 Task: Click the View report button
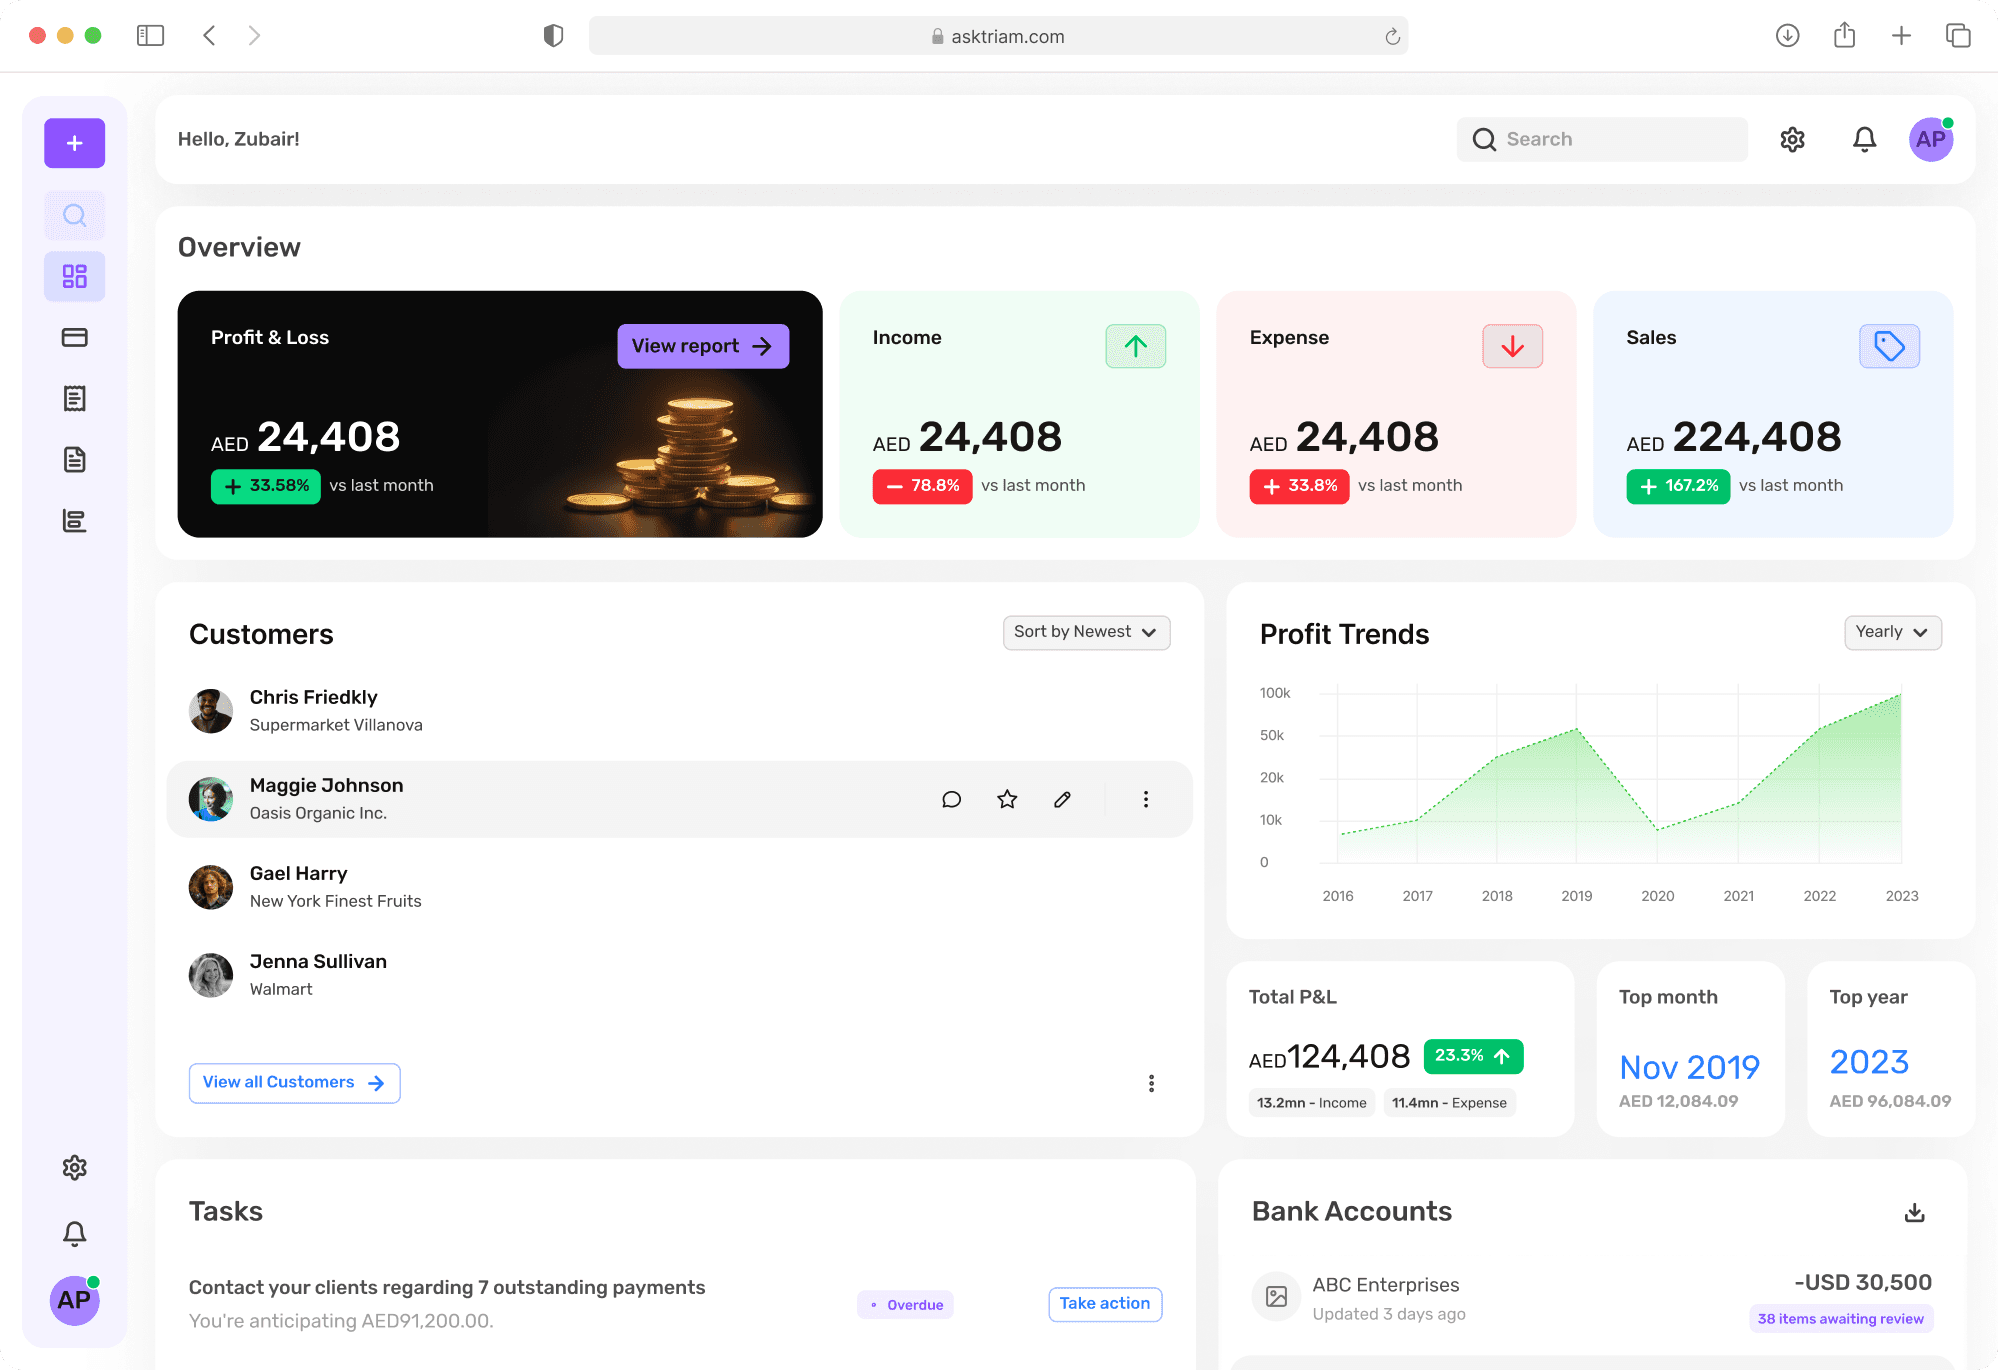coord(702,346)
